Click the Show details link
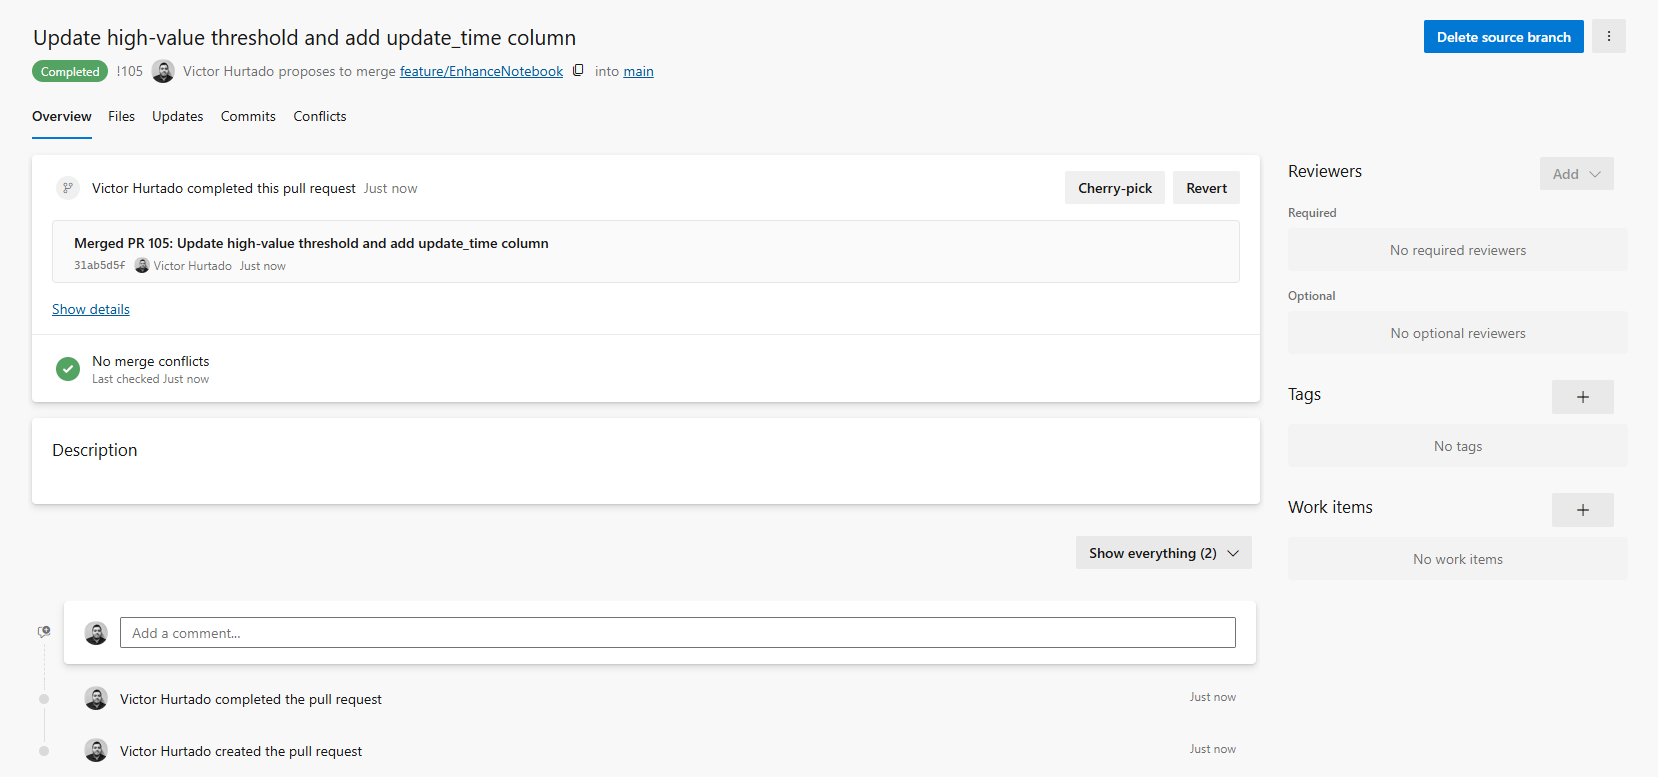This screenshot has height=777, width=1658. click(91, 310)
